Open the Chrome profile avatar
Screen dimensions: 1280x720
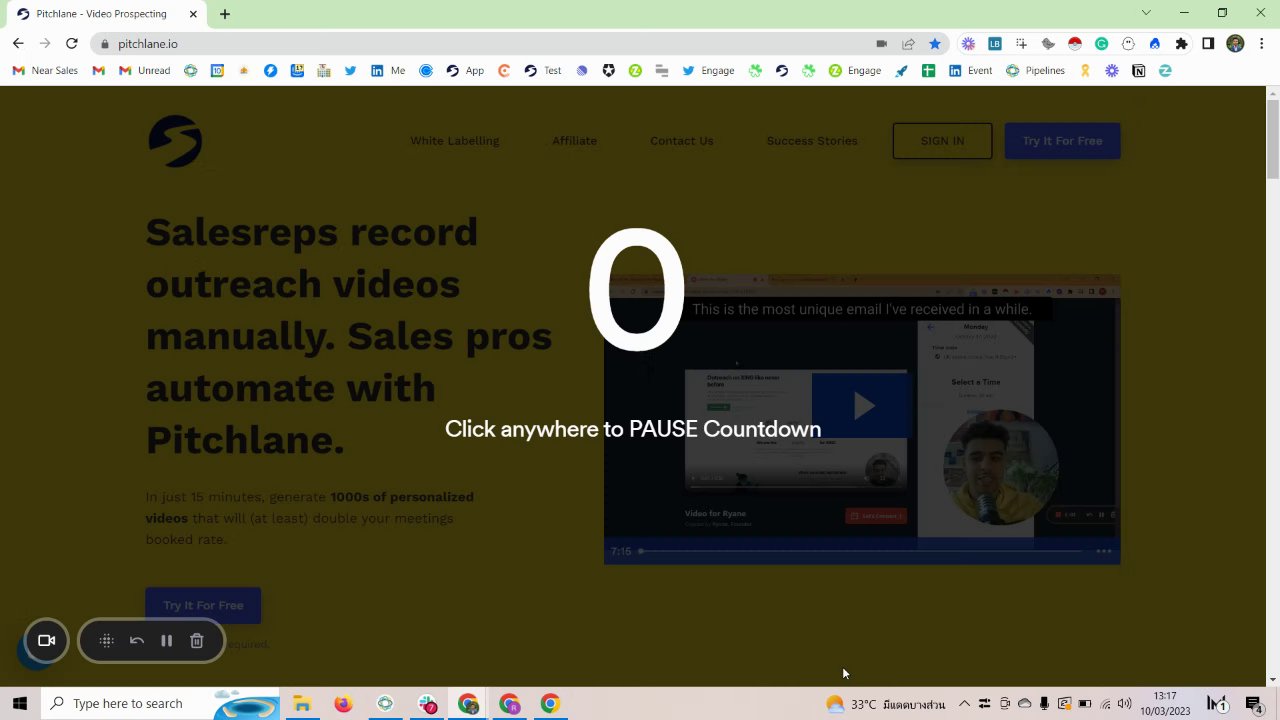pos(1235,44)
